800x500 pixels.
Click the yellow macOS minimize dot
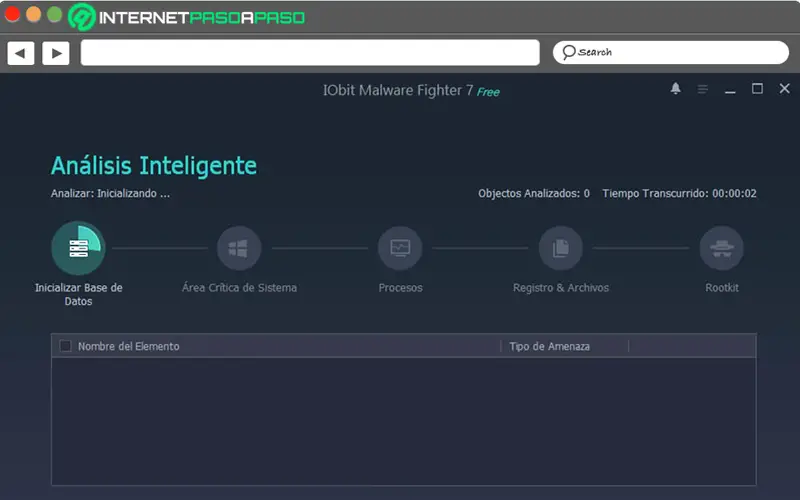click(x=33, y=14)
